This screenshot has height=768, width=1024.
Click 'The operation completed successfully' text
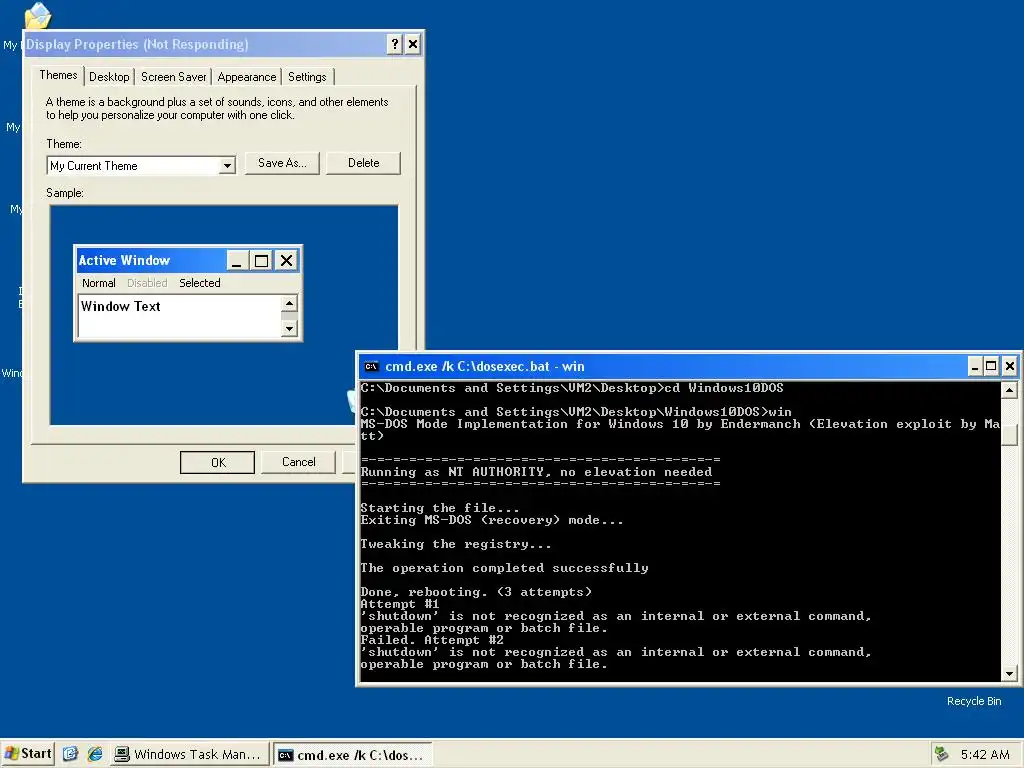(504, 568)
